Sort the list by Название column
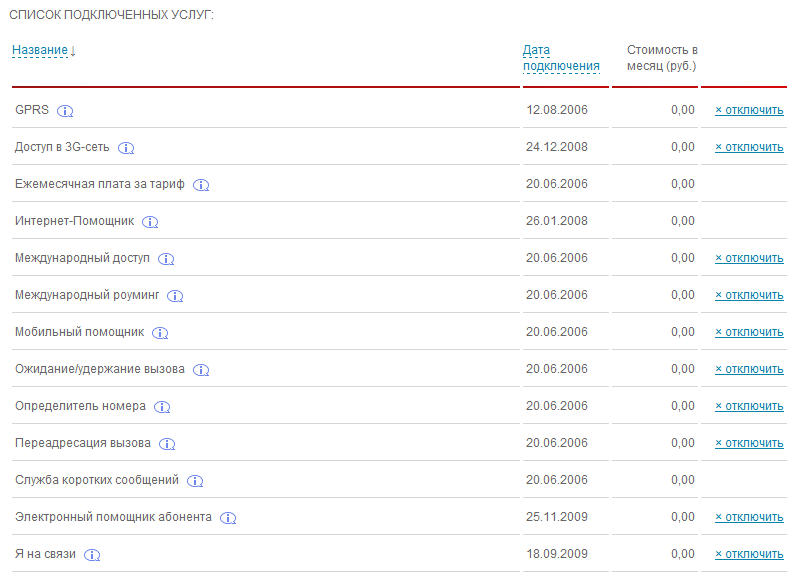This screenshot has width=802, height=580. (x=40, y=50)
